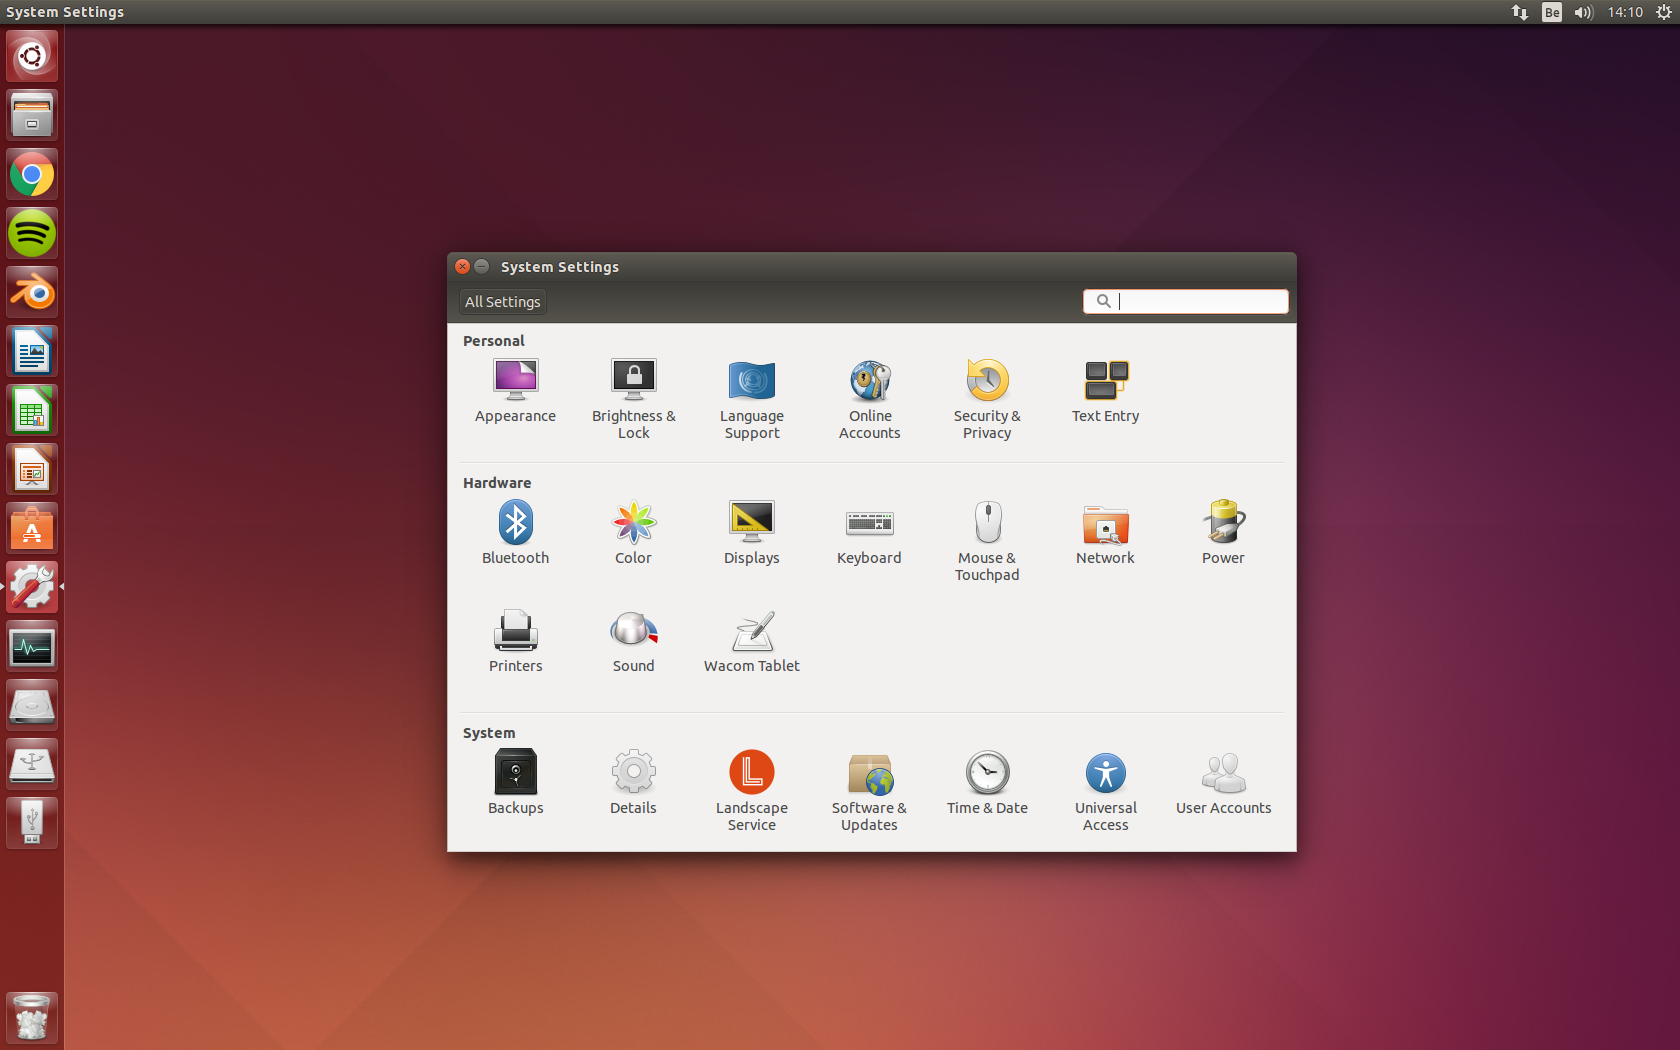The width and height of the screenshot is (1680, 1050).
Task: Open the session gear menu in the top bar
Action: (1664, 12)
